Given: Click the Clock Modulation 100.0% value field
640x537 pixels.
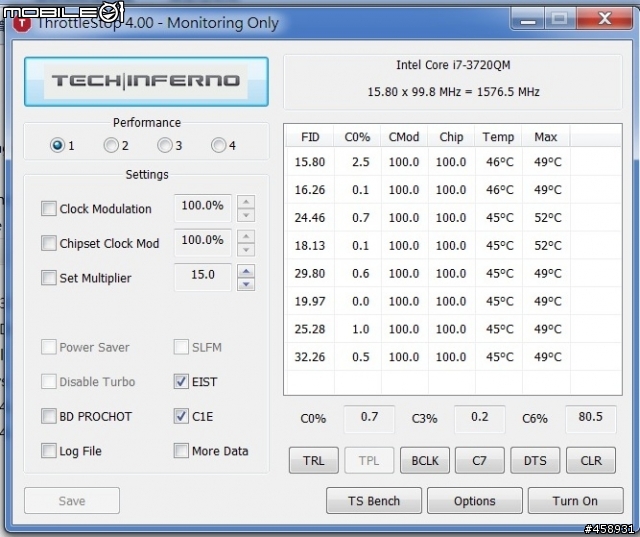Looking at the screenshot, I should pos(203,208).
